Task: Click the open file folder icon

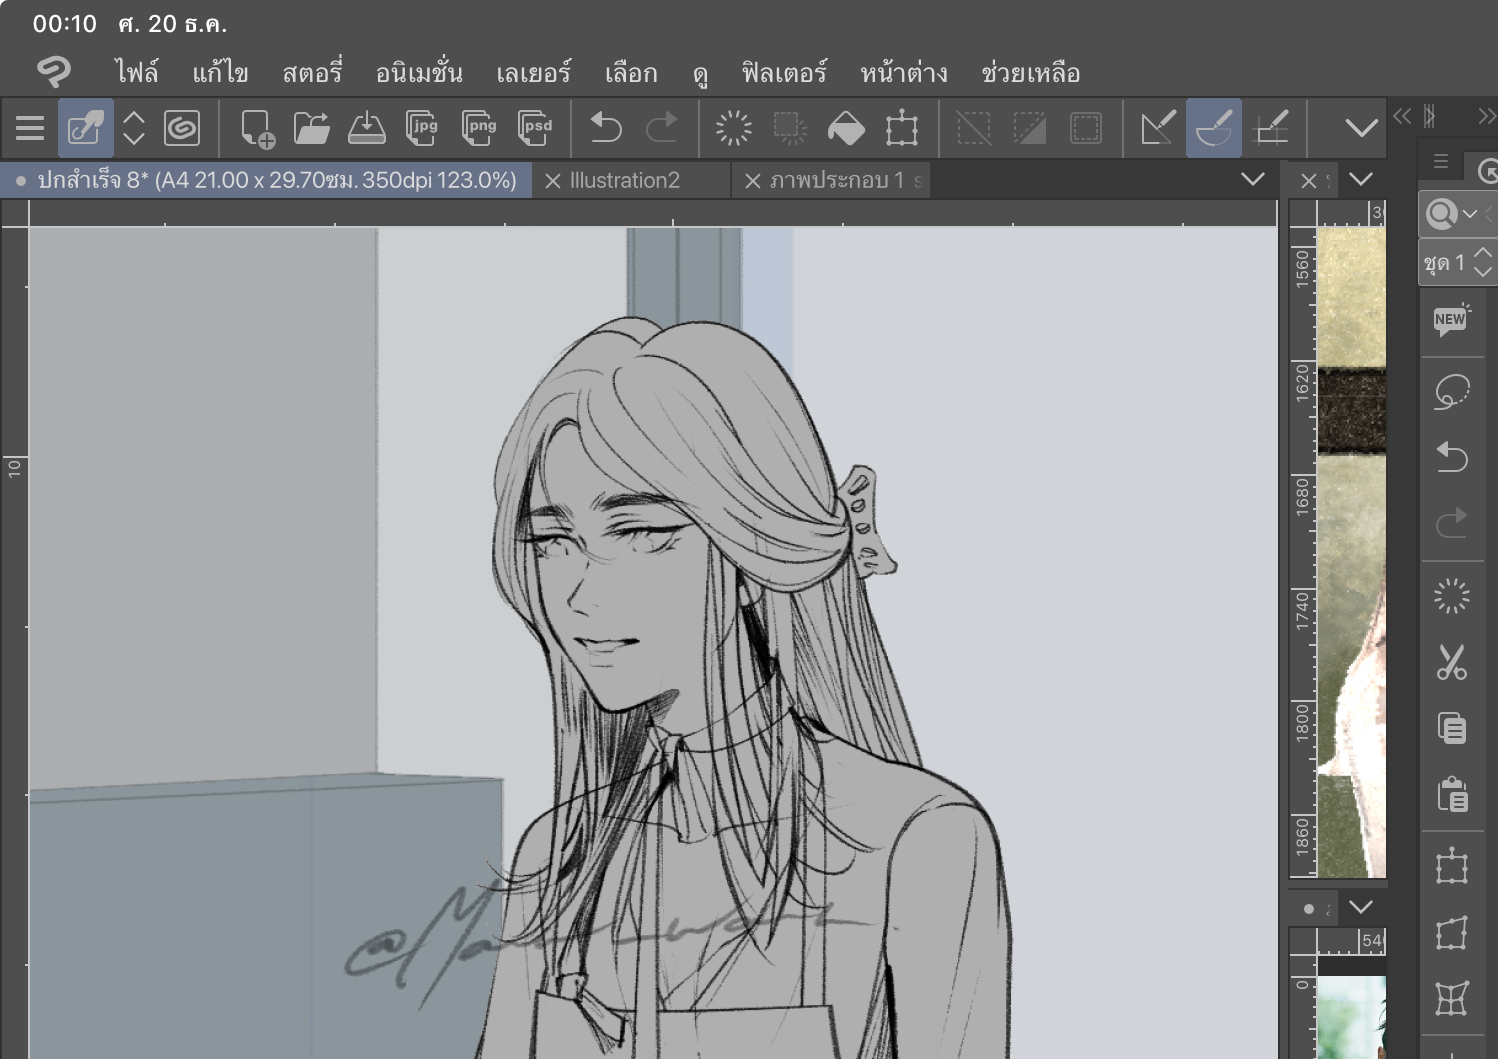Action: [312, 128]
